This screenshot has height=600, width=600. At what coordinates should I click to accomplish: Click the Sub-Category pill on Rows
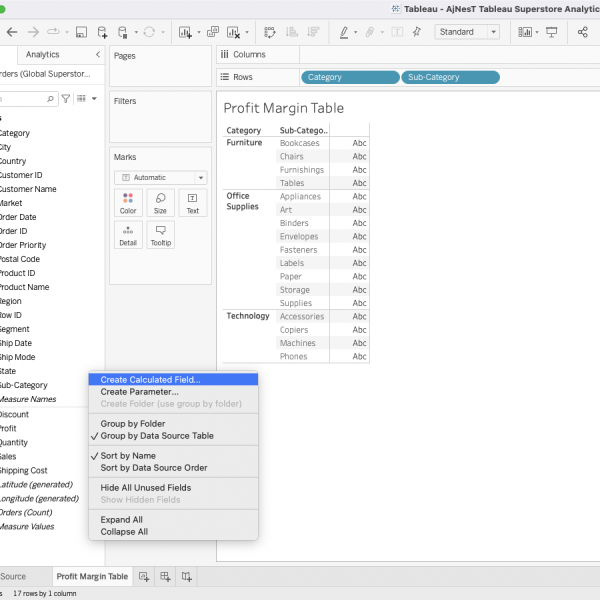pos(450,77)
